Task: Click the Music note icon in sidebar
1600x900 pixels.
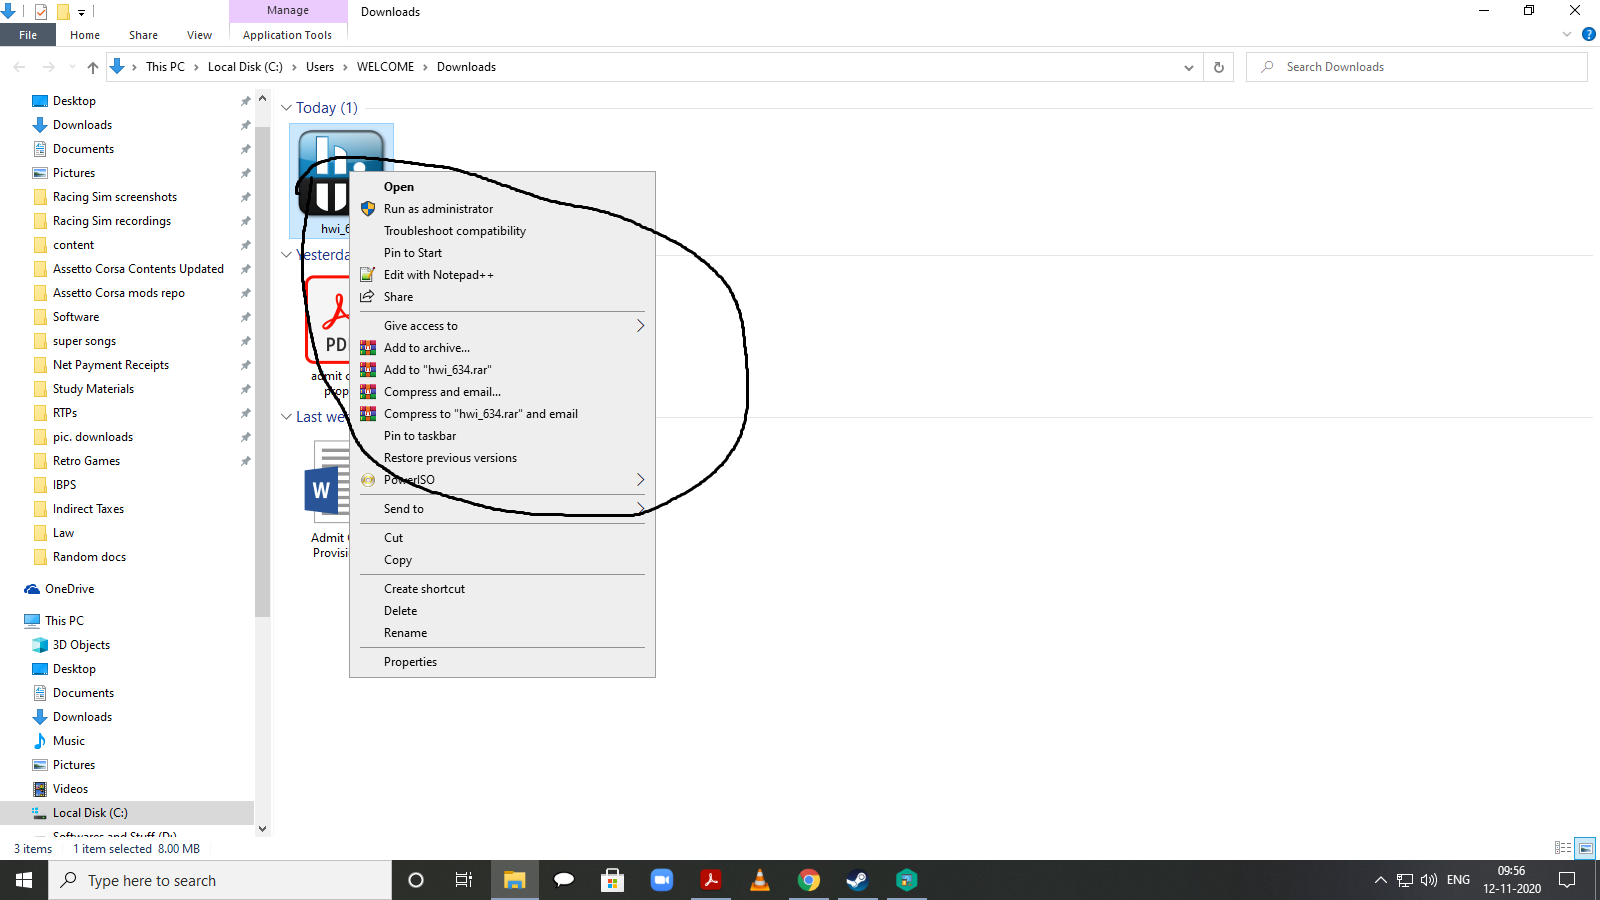Action: coord(40,741)
